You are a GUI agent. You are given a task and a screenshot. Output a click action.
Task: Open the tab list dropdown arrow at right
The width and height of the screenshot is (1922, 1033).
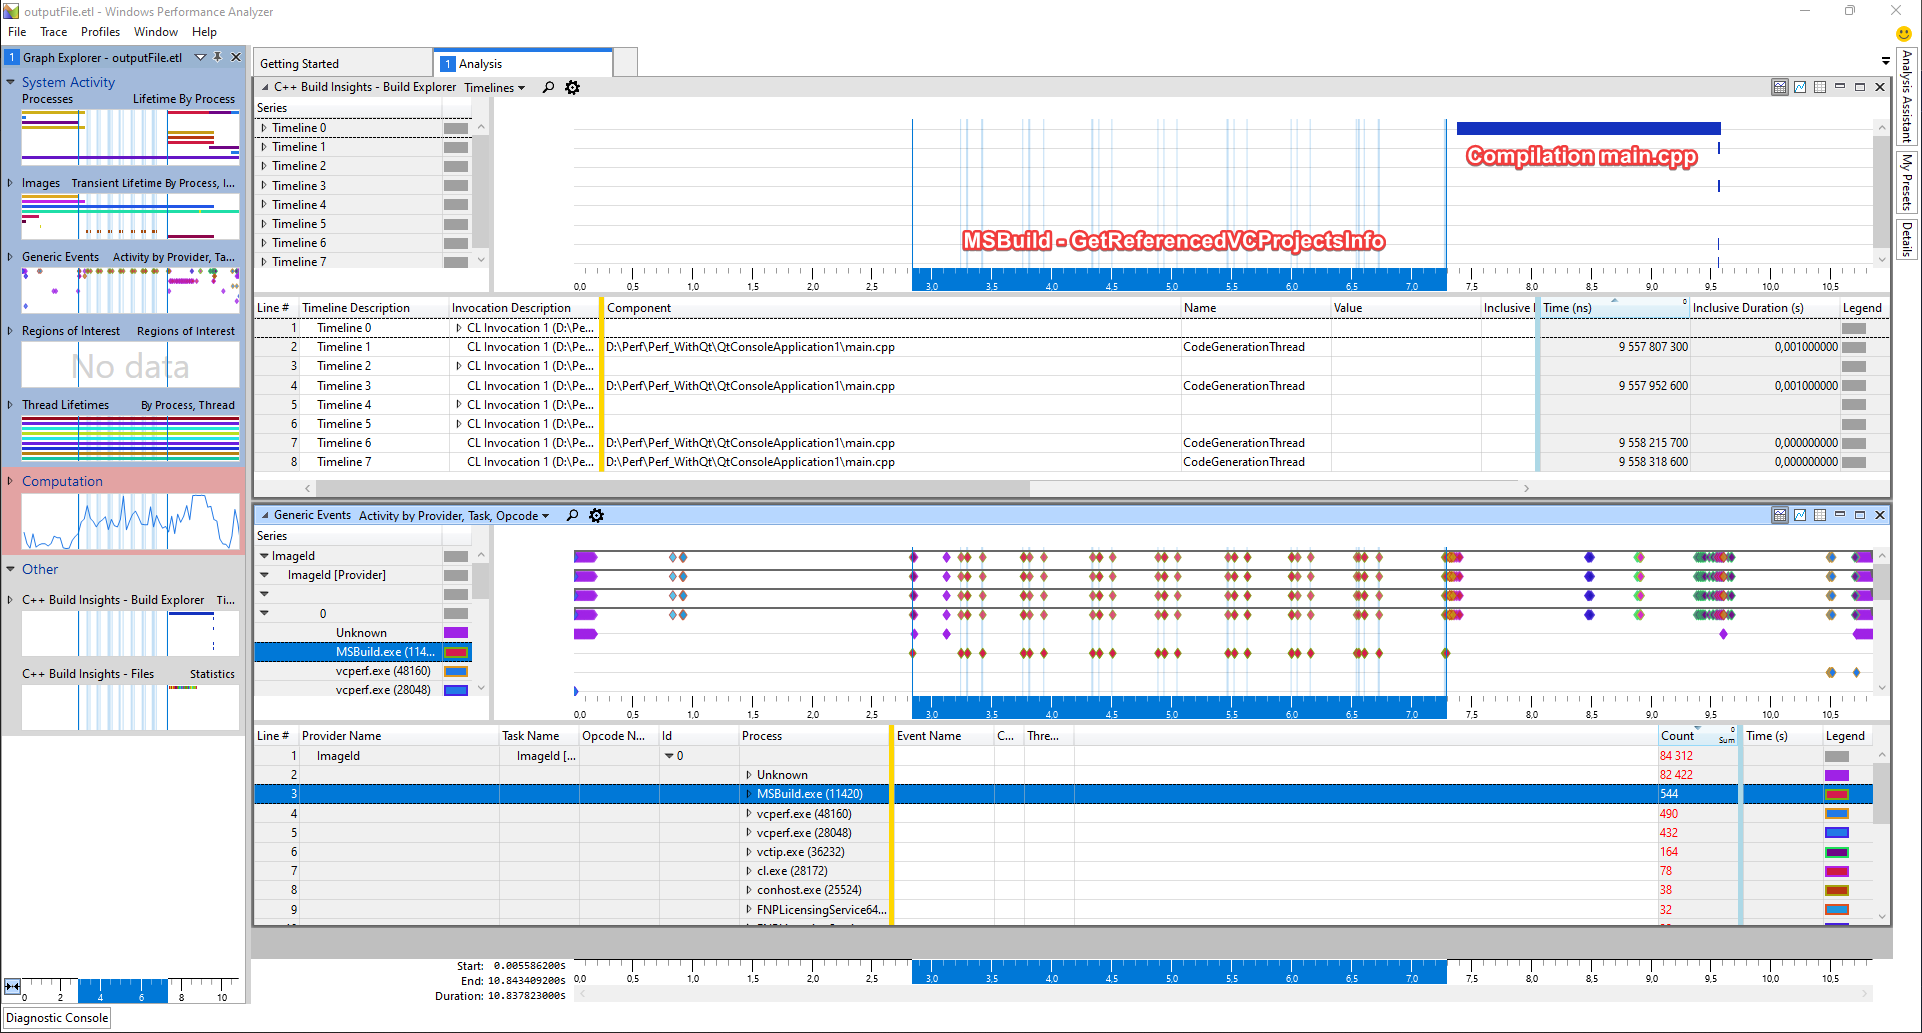1886,61
